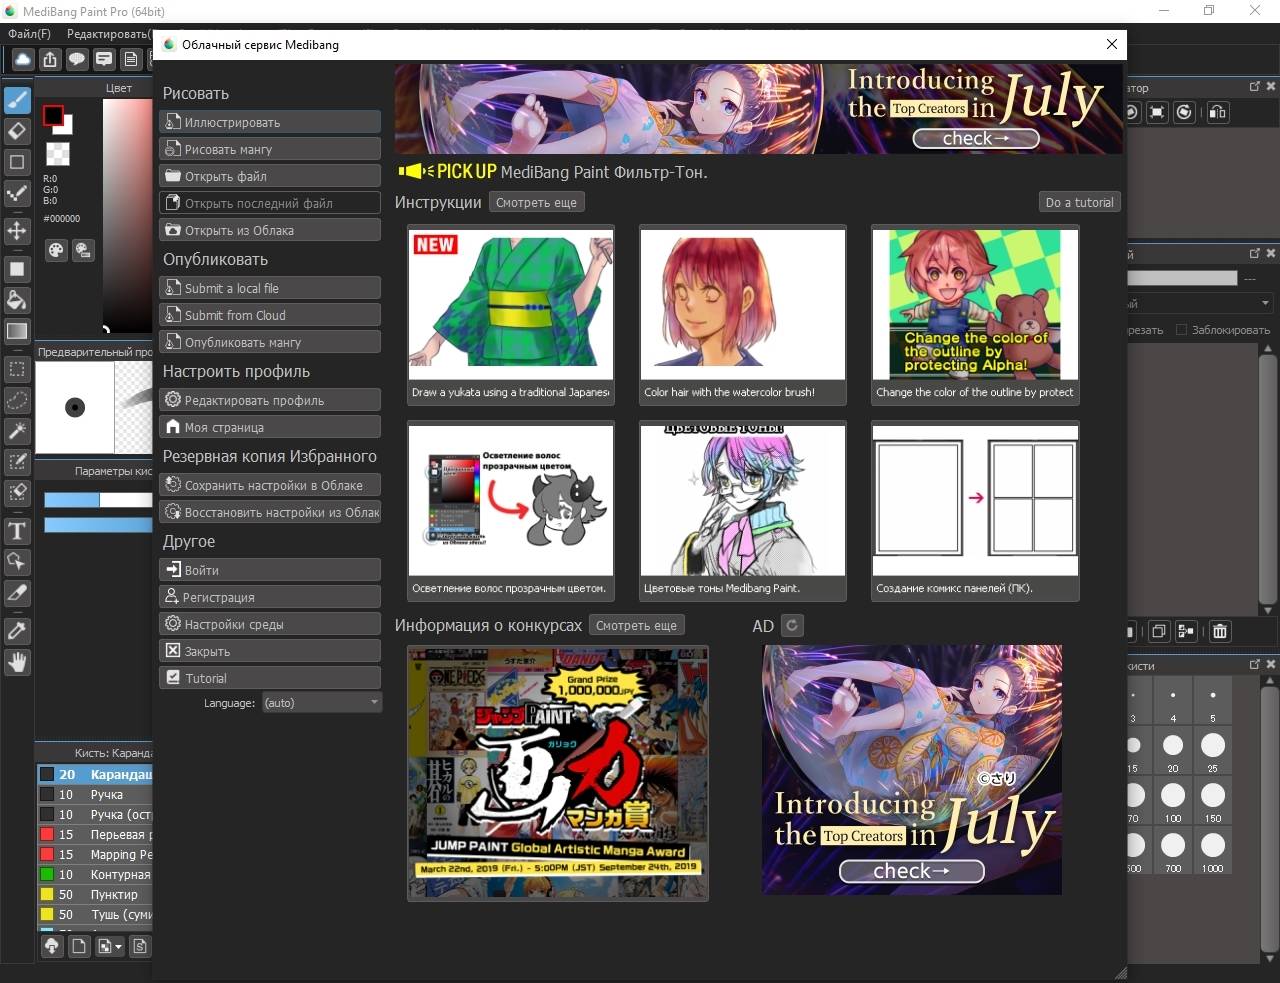This screenshot has height=983, width=1280.
Task: Click Рисовать мангу button
Action: [x=270, y=149]
